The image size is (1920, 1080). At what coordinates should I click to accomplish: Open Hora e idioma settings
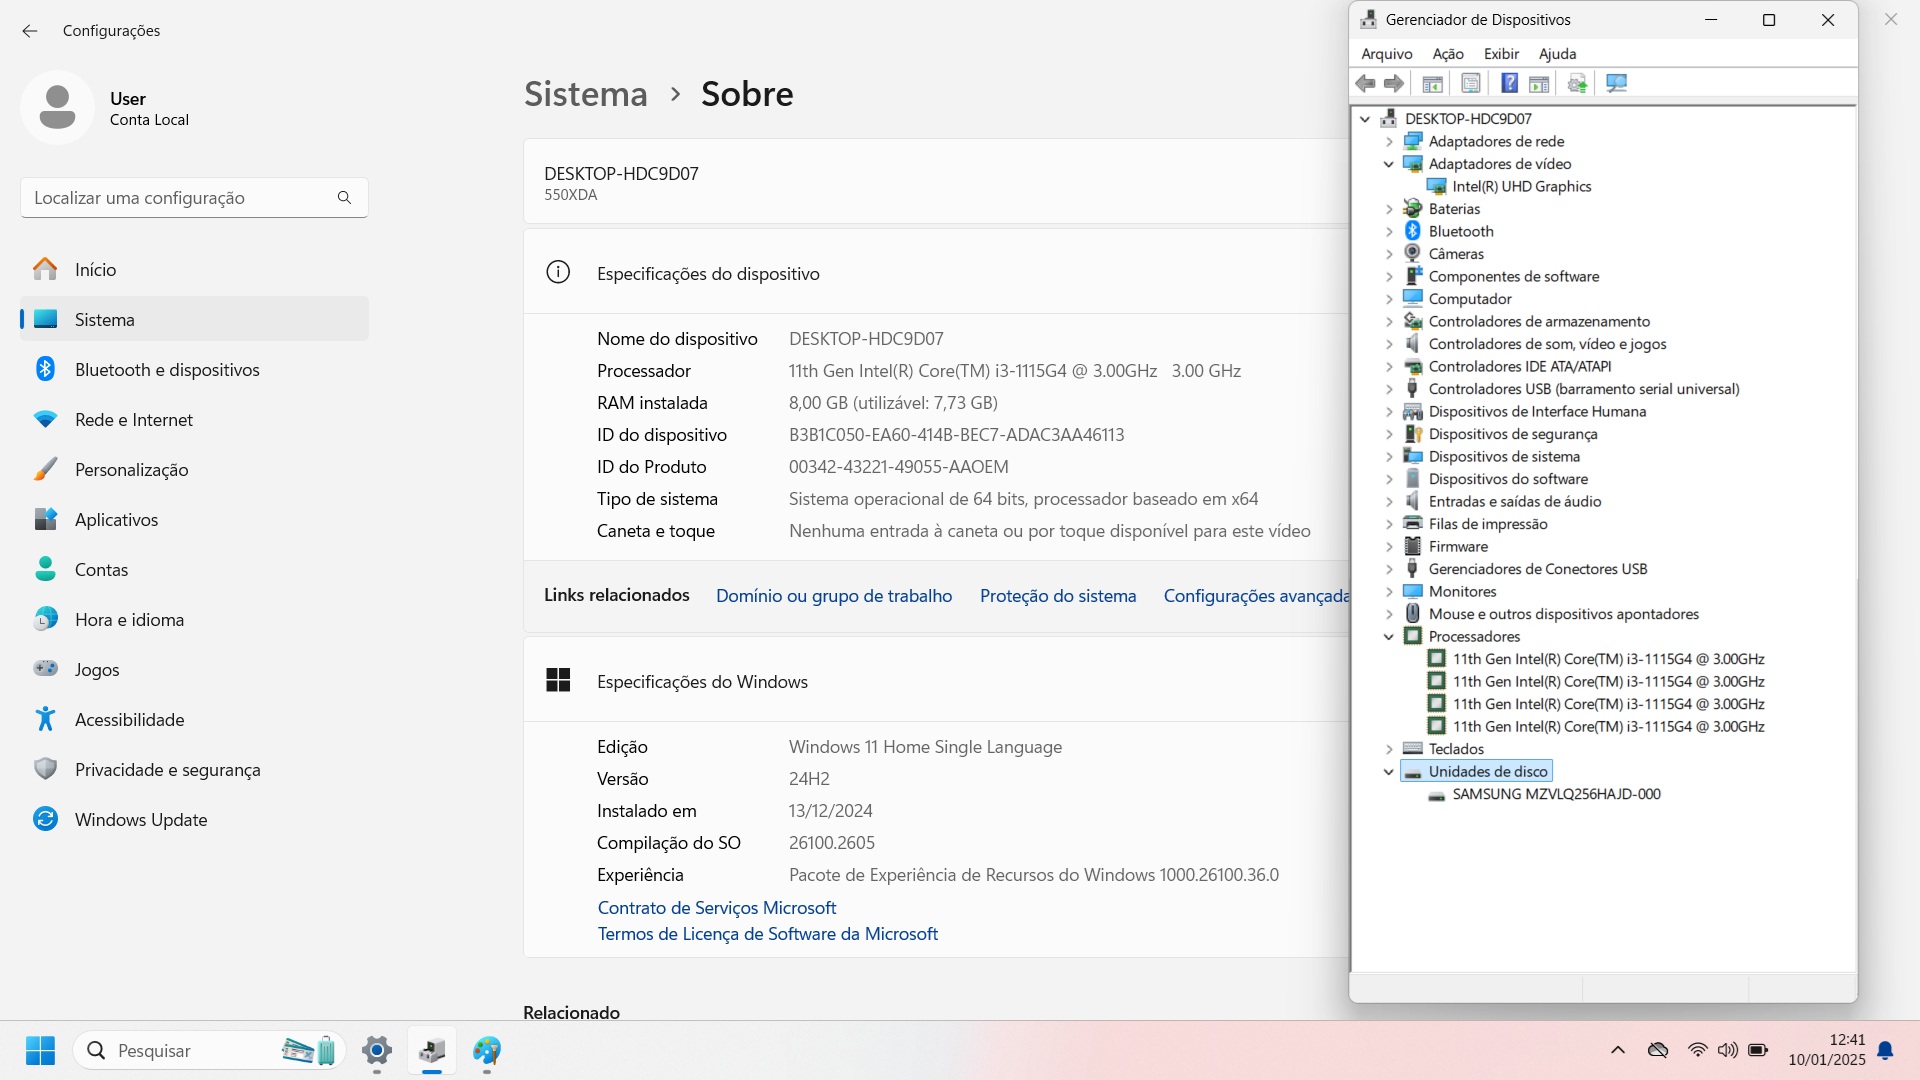pyautogui.click(x=194, y=620)
